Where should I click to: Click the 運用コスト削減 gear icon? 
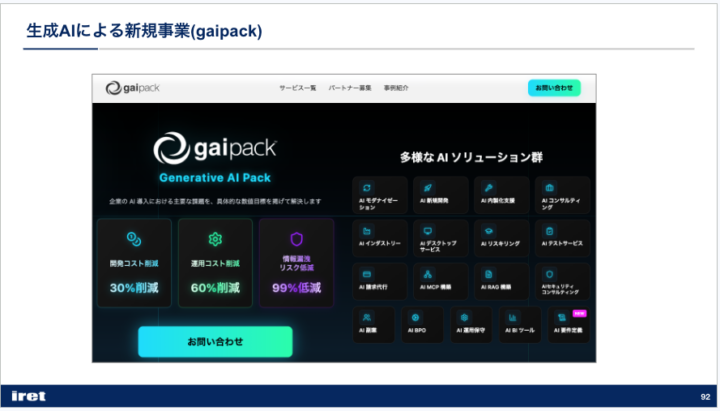pyautogui.click(x=215, y=239)
